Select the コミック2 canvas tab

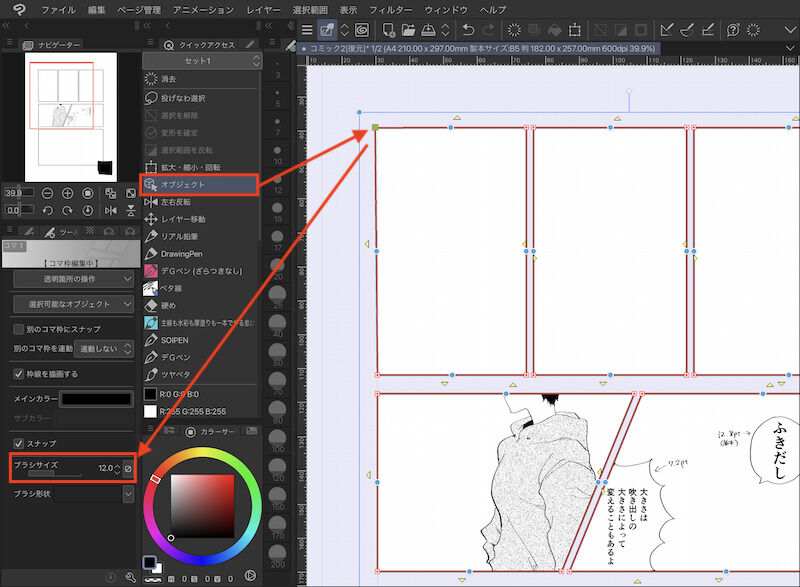pos(479,49)
